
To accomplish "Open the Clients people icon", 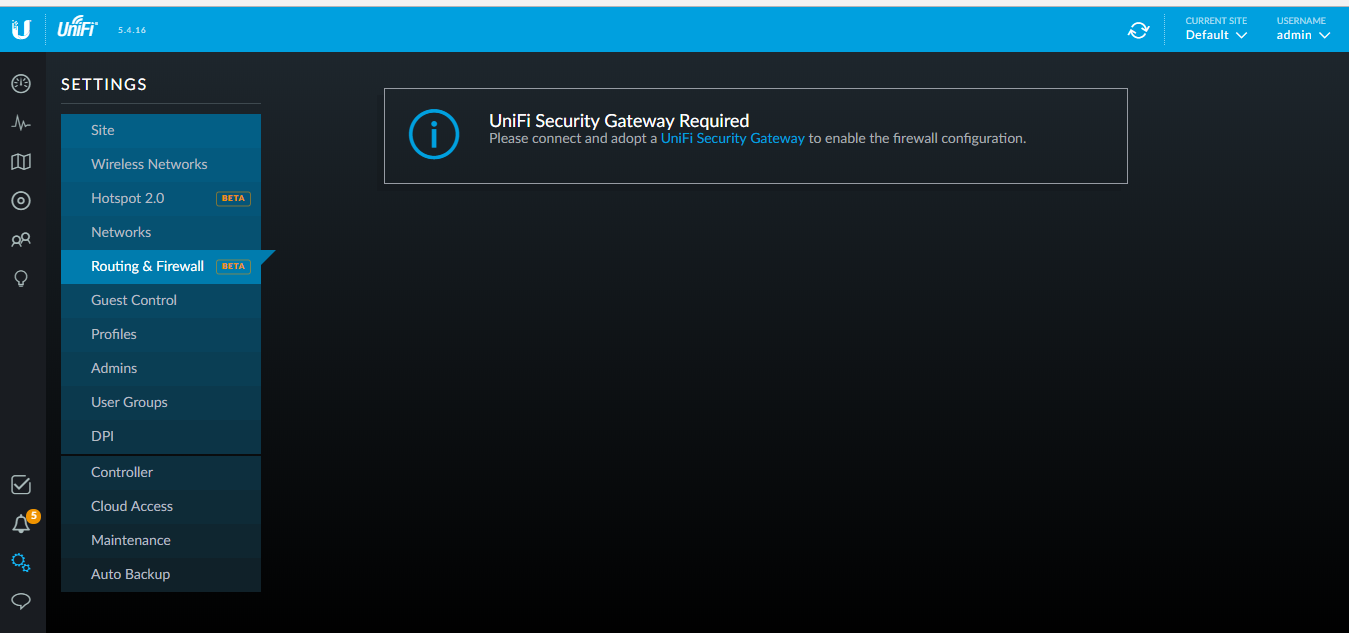I will pos(21,240).
